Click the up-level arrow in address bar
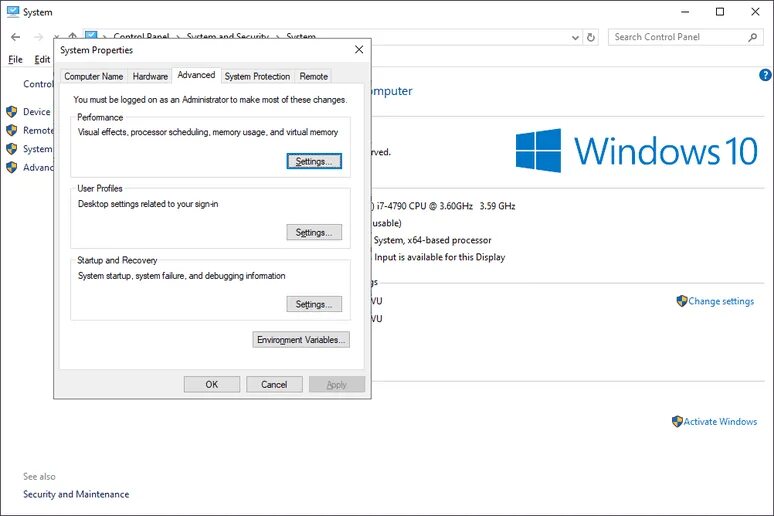Image resolution: width=774 pixels, height=516 pixels. 73,37
